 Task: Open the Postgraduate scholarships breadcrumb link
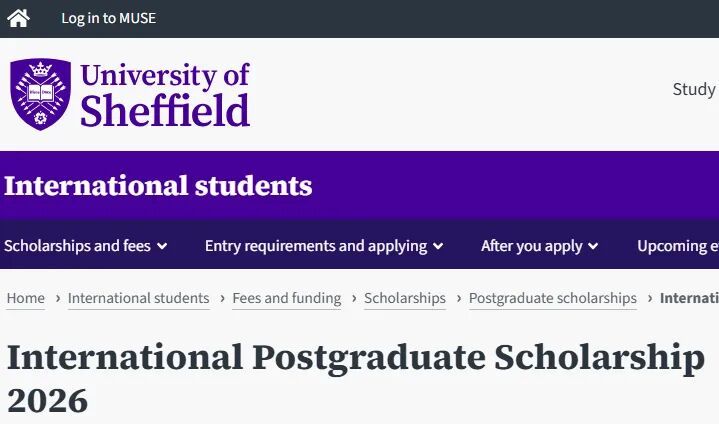coord(552,298)
